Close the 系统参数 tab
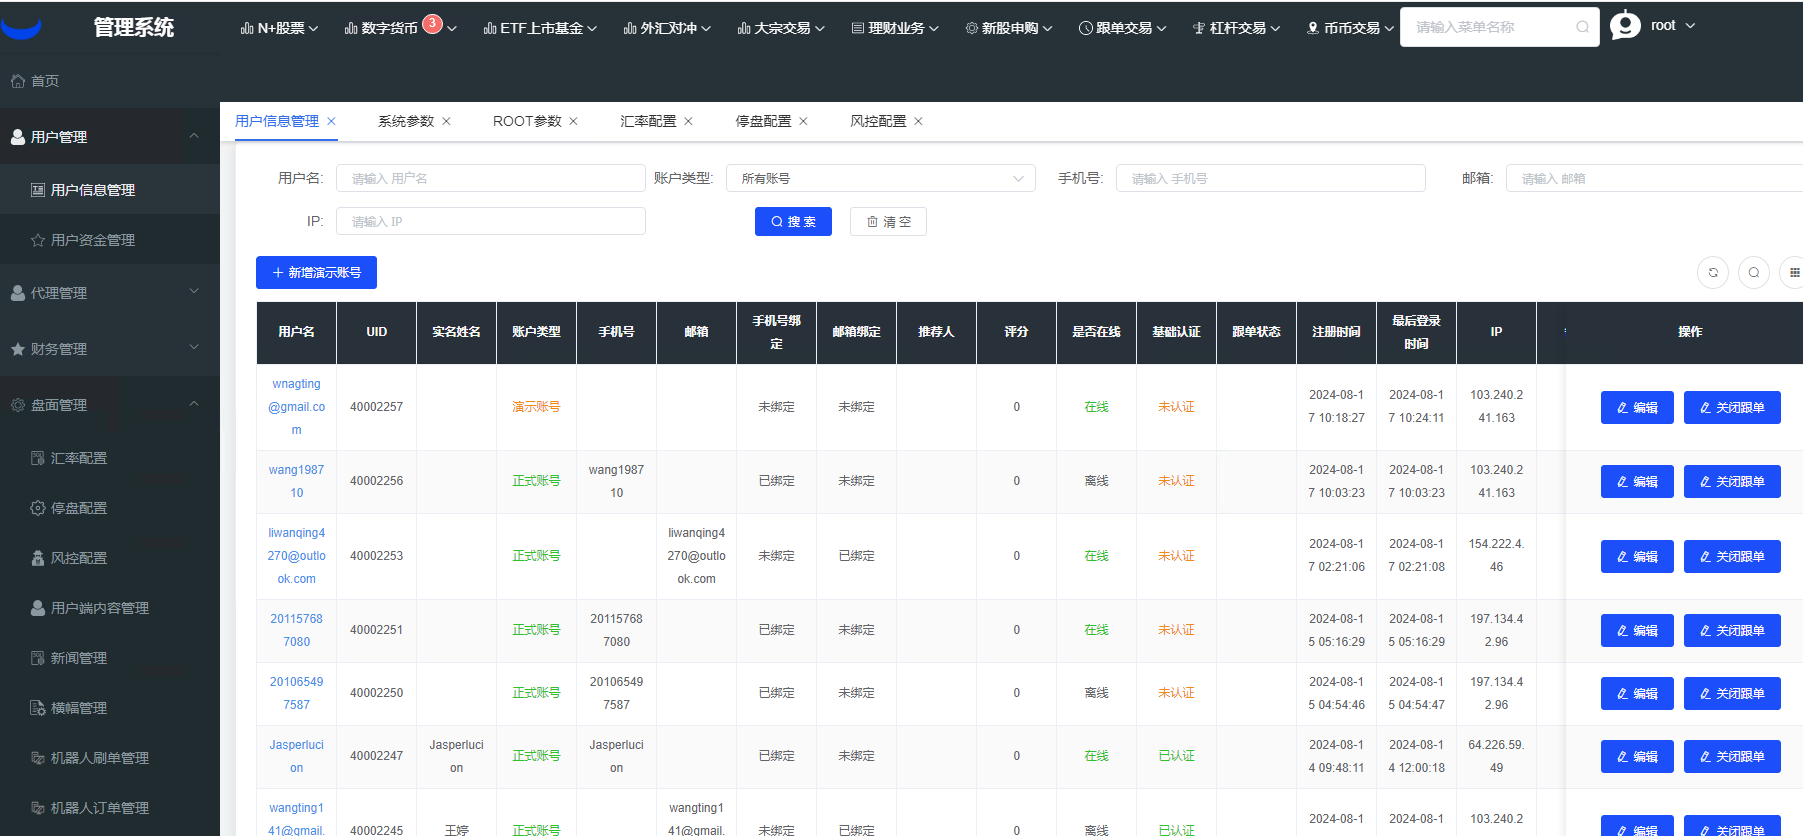Viewport: 1803px width, 836px height. pos(447,121)
